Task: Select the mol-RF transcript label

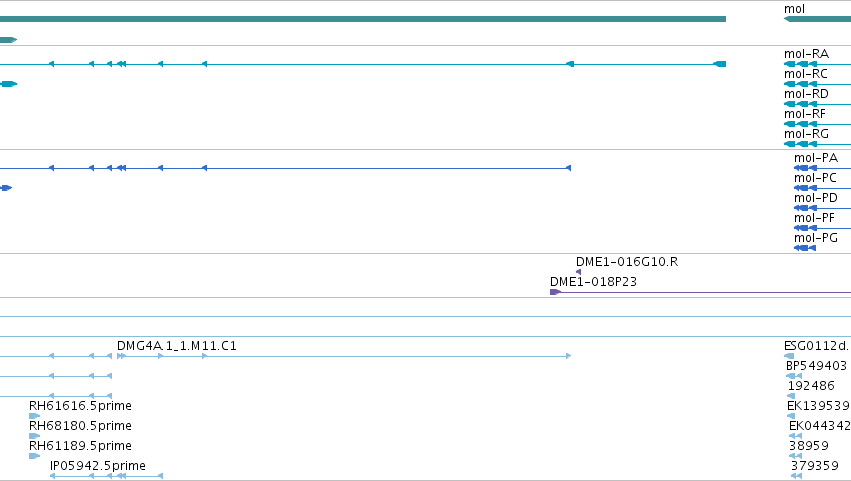Action: (x=804, y=114)
